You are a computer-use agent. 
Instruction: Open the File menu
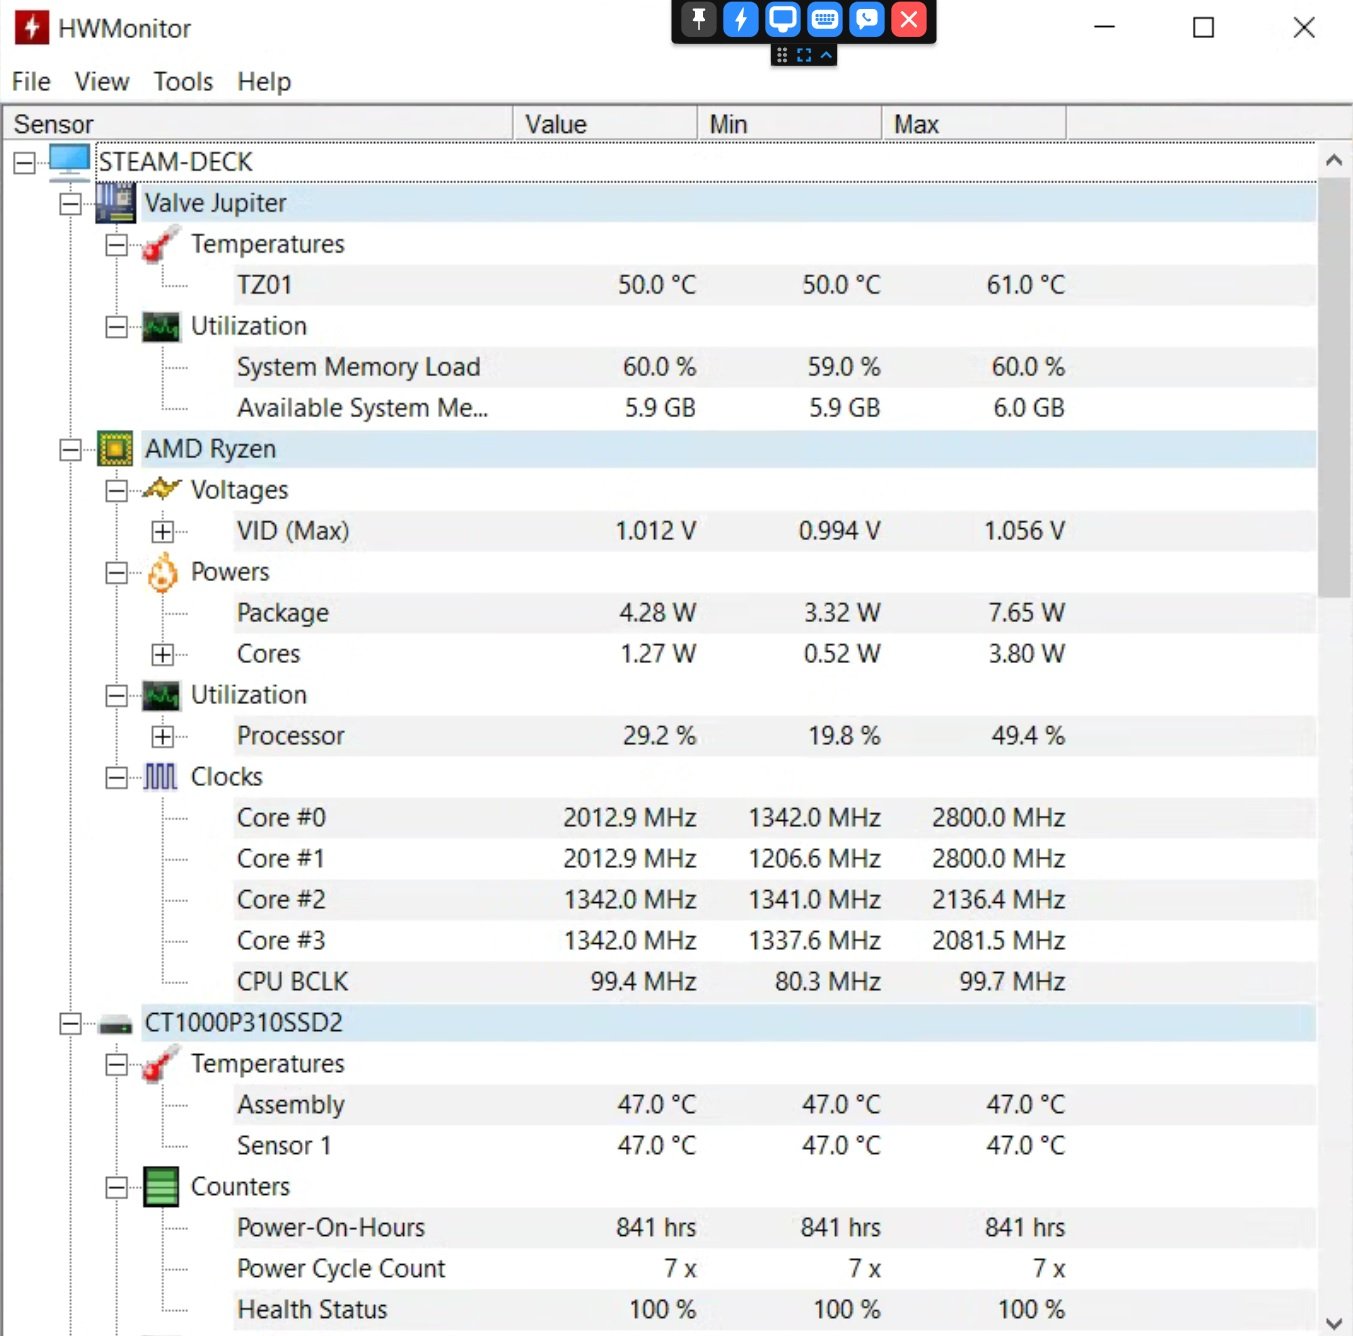tap(31, 82)
